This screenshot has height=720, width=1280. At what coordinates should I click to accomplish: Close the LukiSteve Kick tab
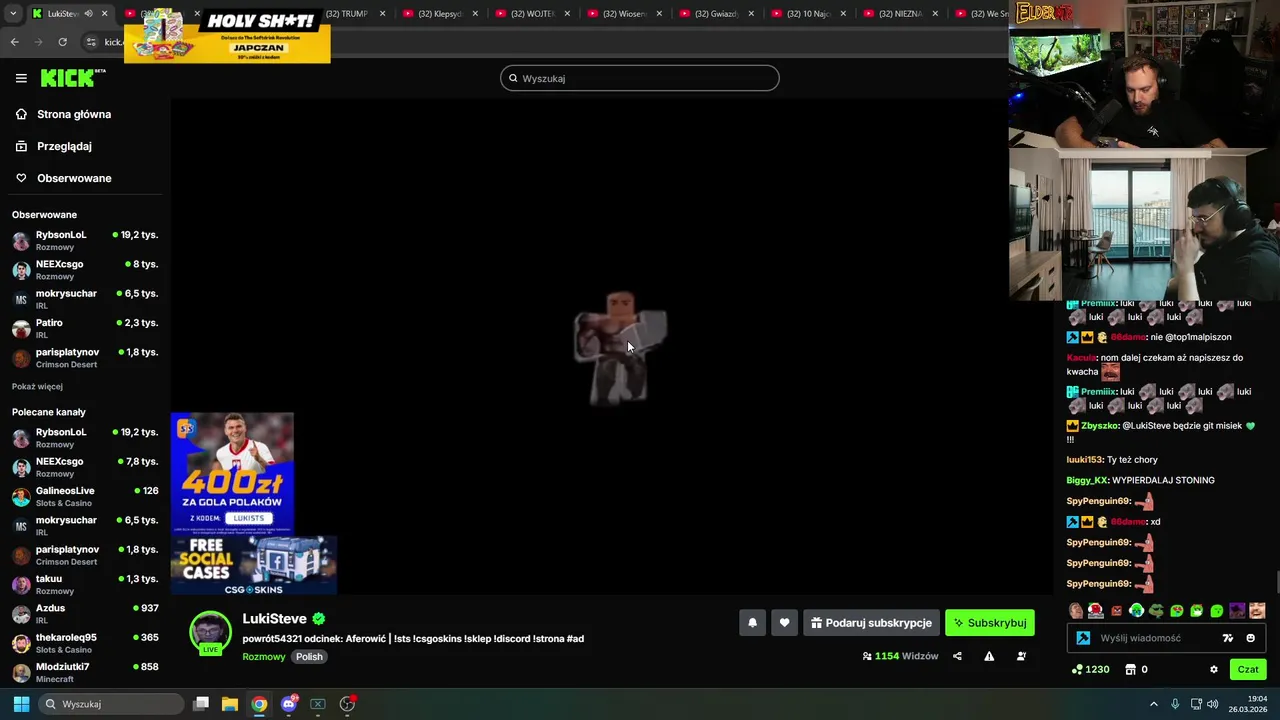pyautogui.click(x=104, y=14)
